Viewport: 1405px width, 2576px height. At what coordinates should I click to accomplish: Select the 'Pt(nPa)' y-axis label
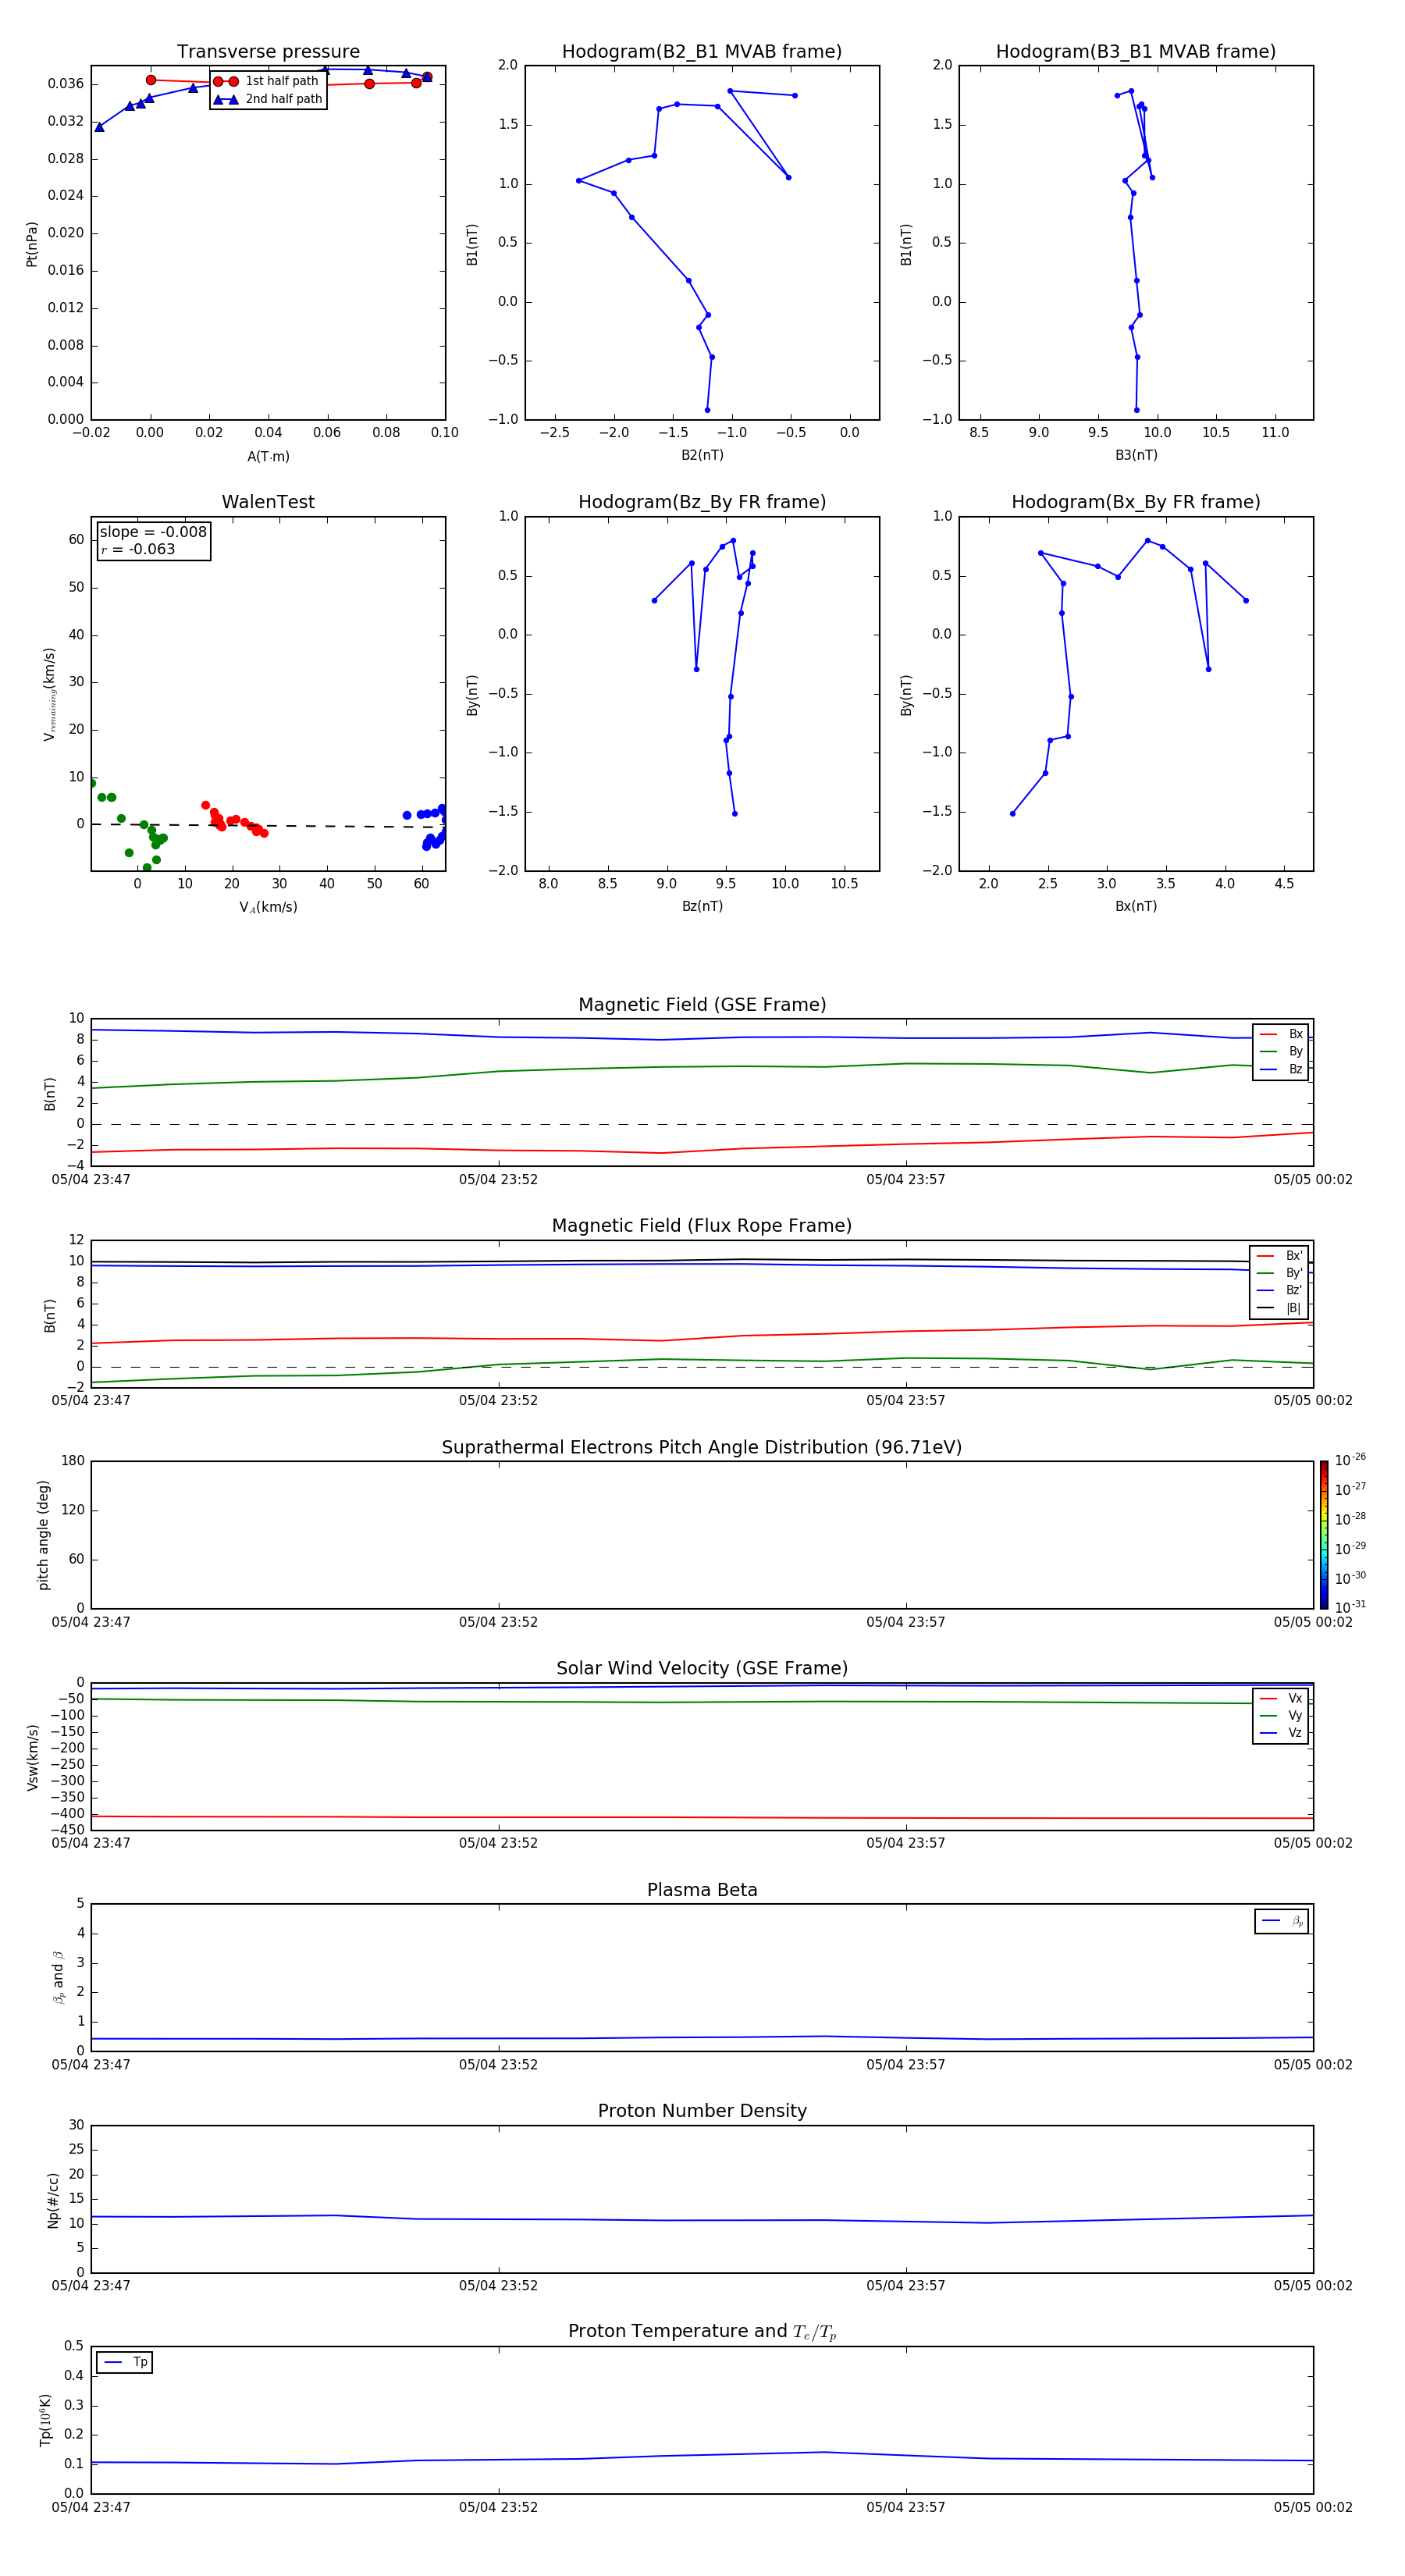click(32, 244)
